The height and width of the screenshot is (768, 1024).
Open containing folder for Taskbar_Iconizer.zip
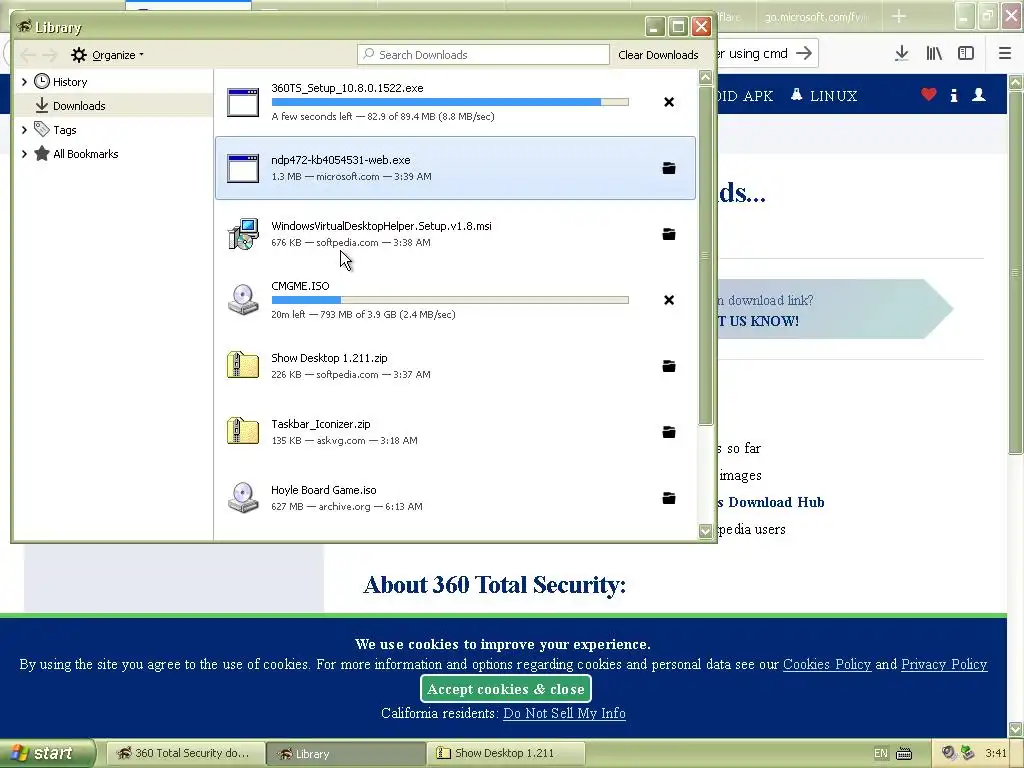pyautogui.click(x=669, y=432)
